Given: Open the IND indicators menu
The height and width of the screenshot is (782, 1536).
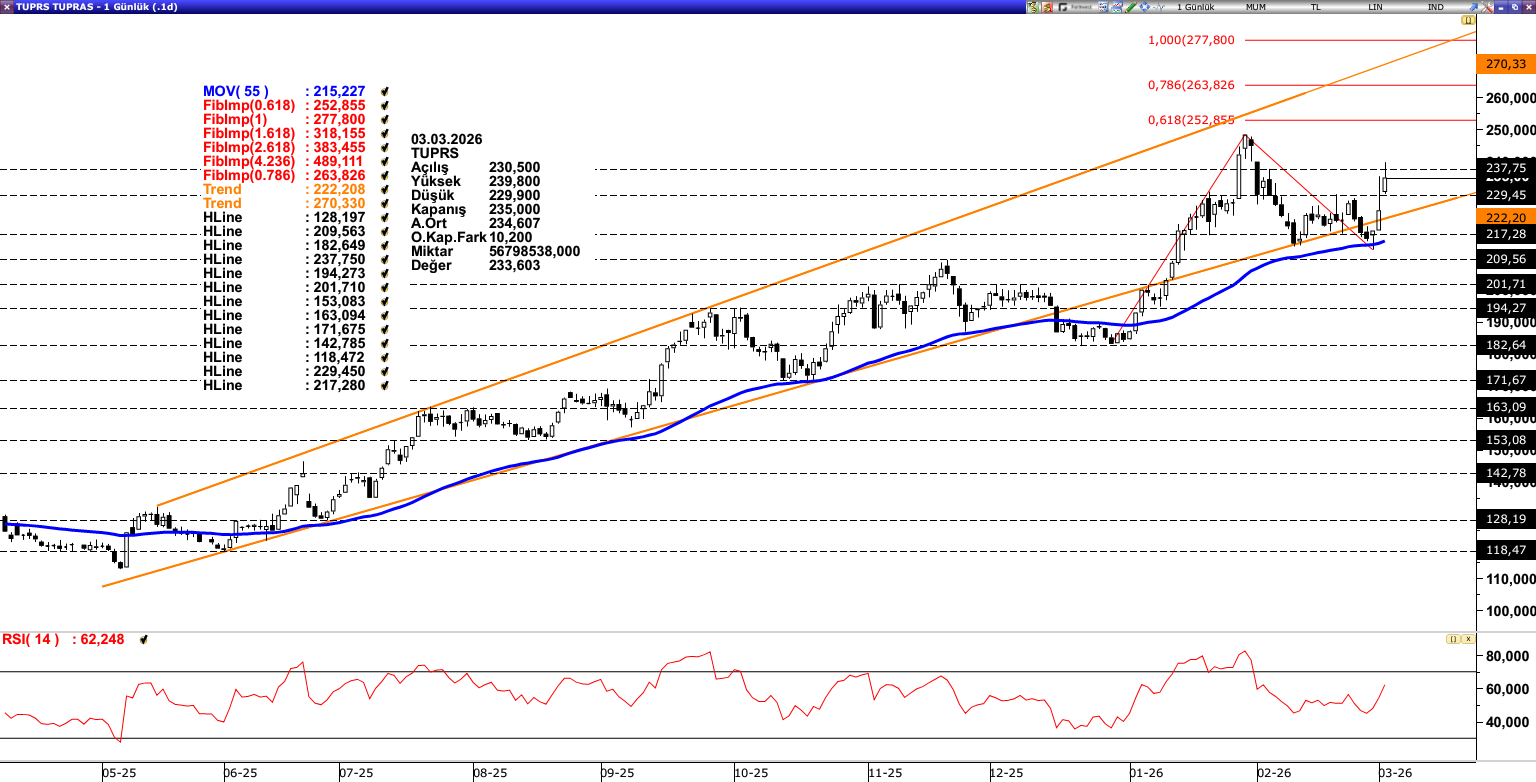Looking at the screenshot, I should 1436,7.
